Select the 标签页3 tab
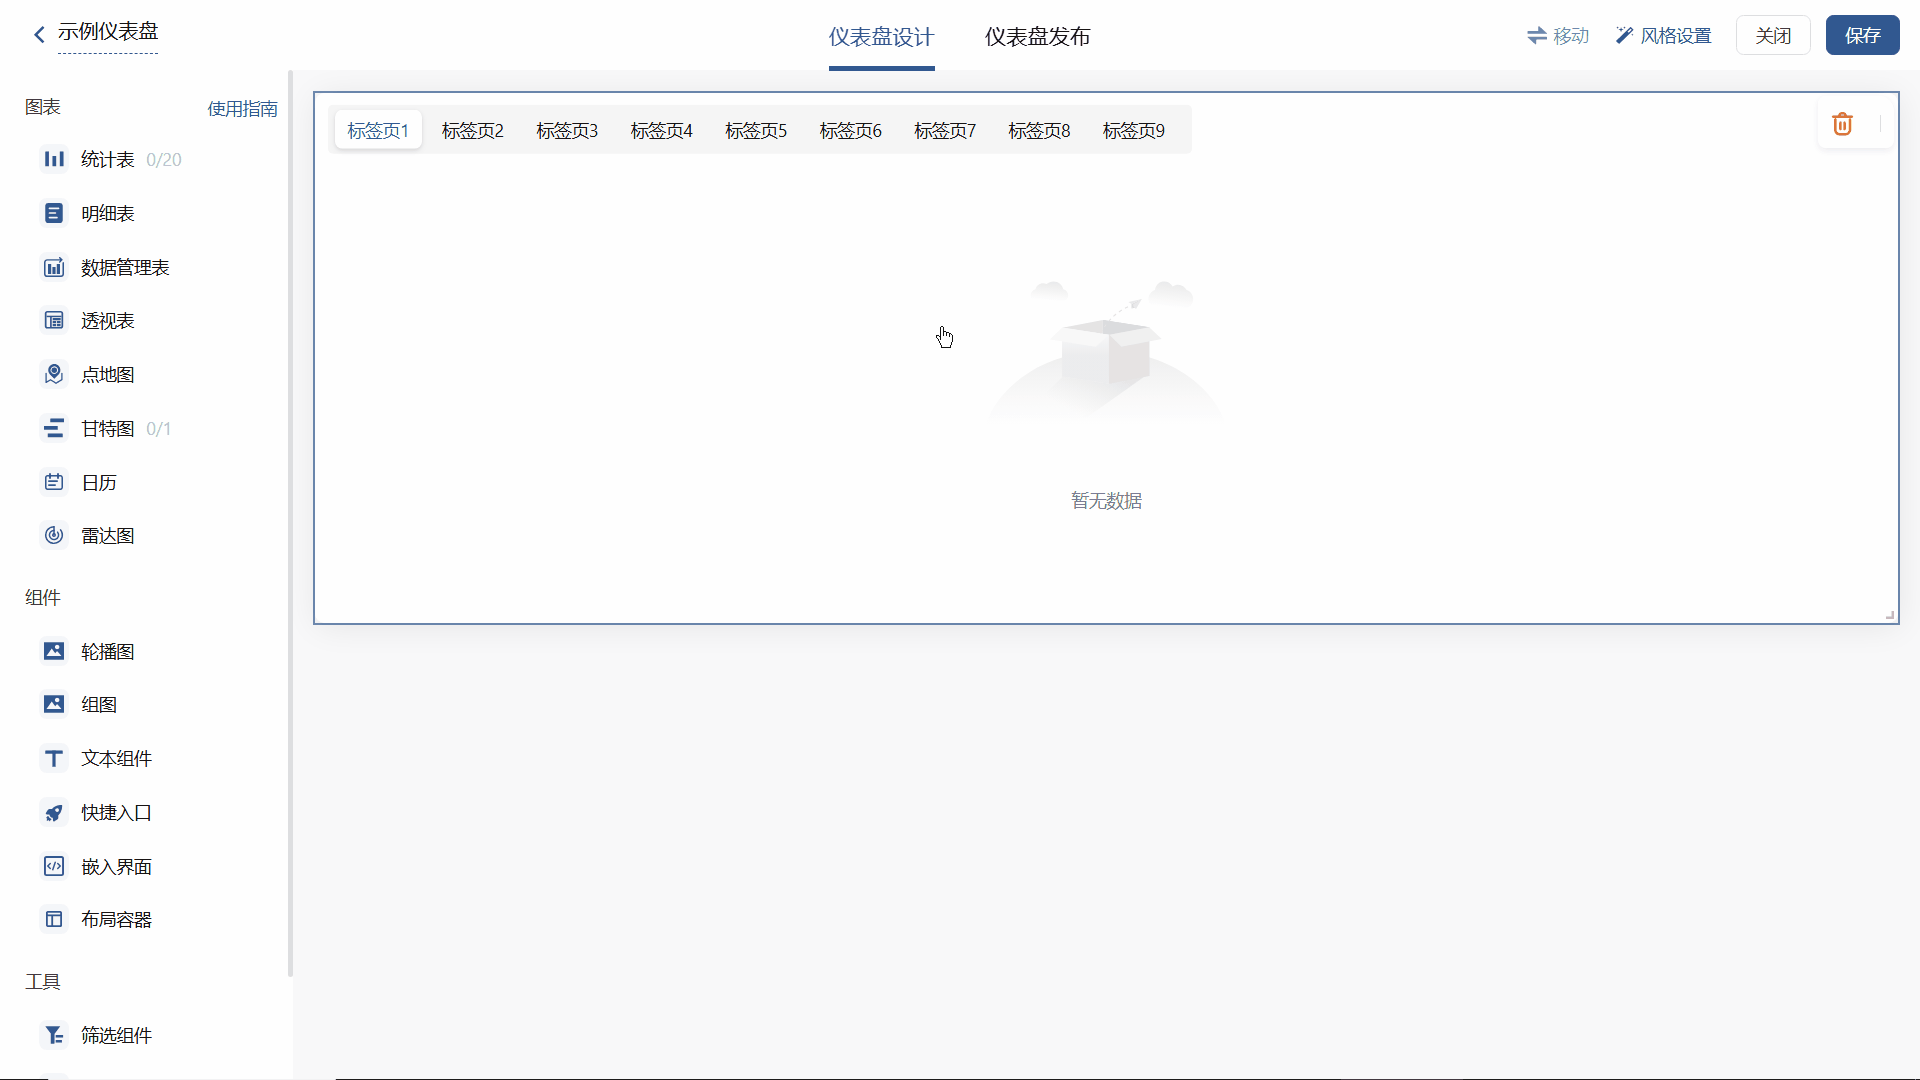This screenshot has width=1920, height=1080. click(567, 130)
